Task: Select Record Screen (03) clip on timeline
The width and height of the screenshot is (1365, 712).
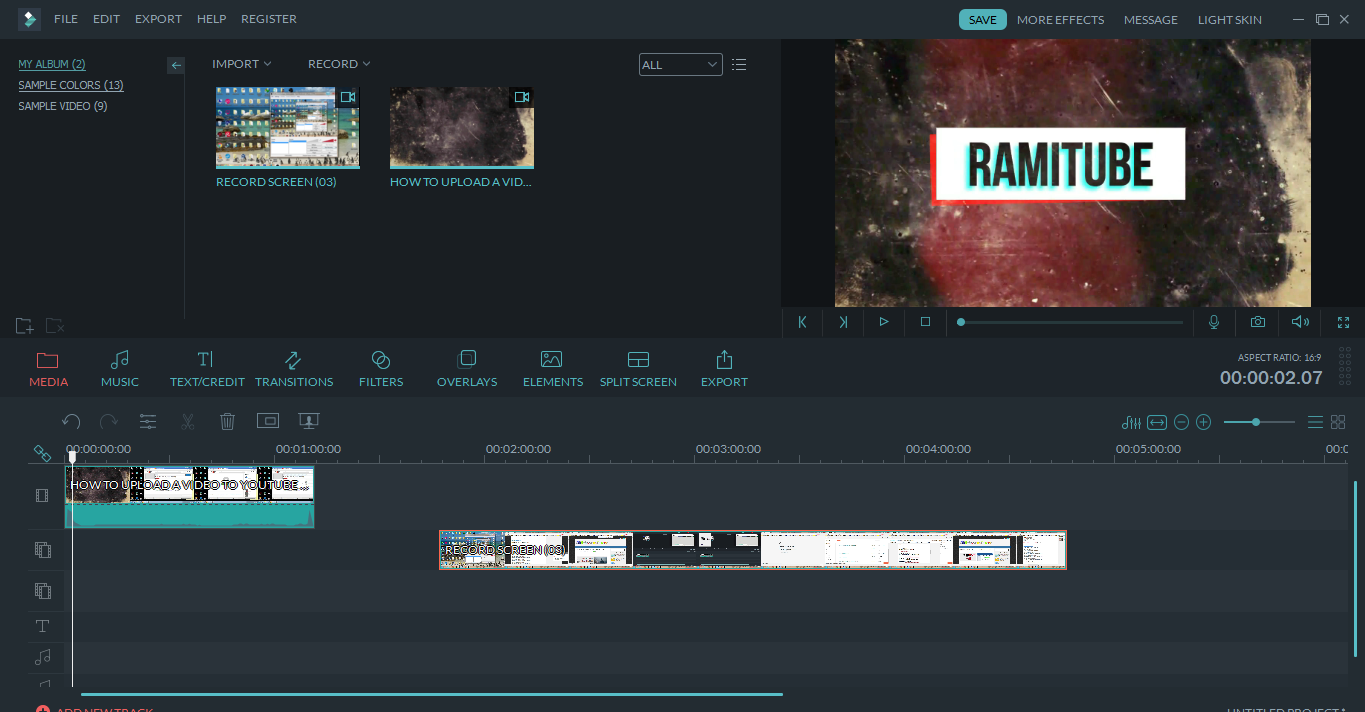Action: tap(753, 550)
